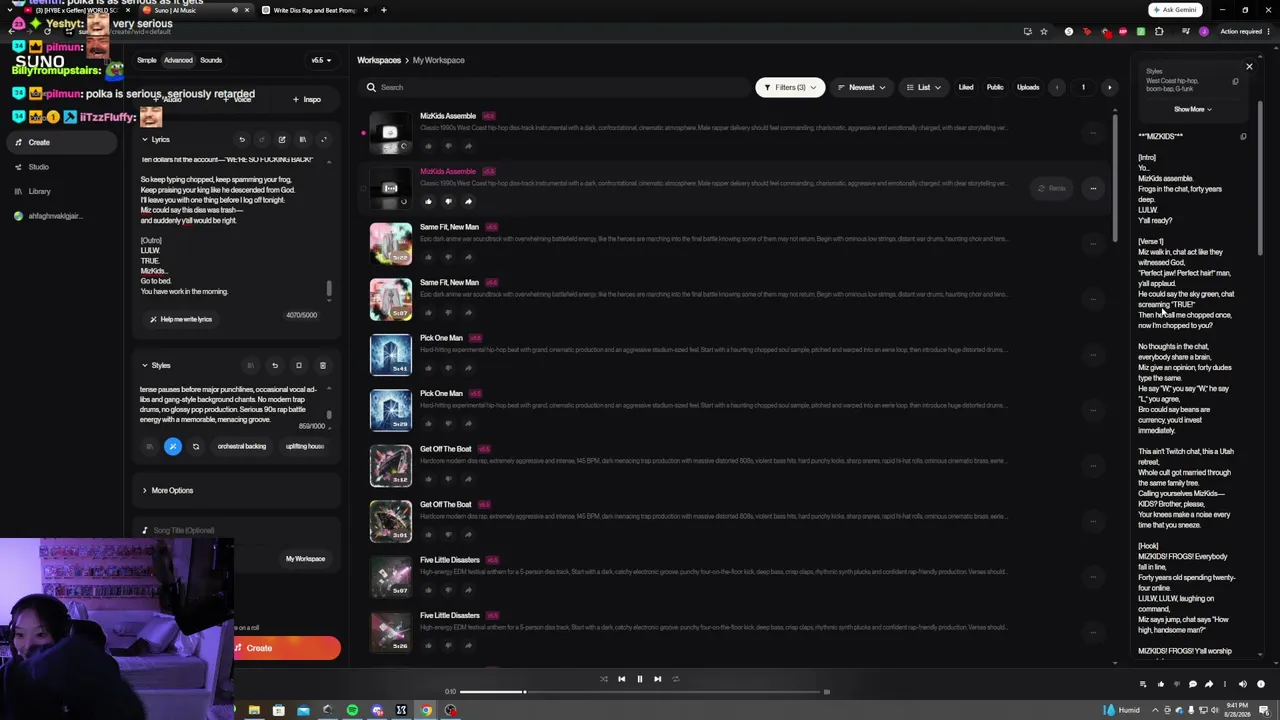
Task: Open the Filters (3) dropdown
Action: click(x=789, y=87)
